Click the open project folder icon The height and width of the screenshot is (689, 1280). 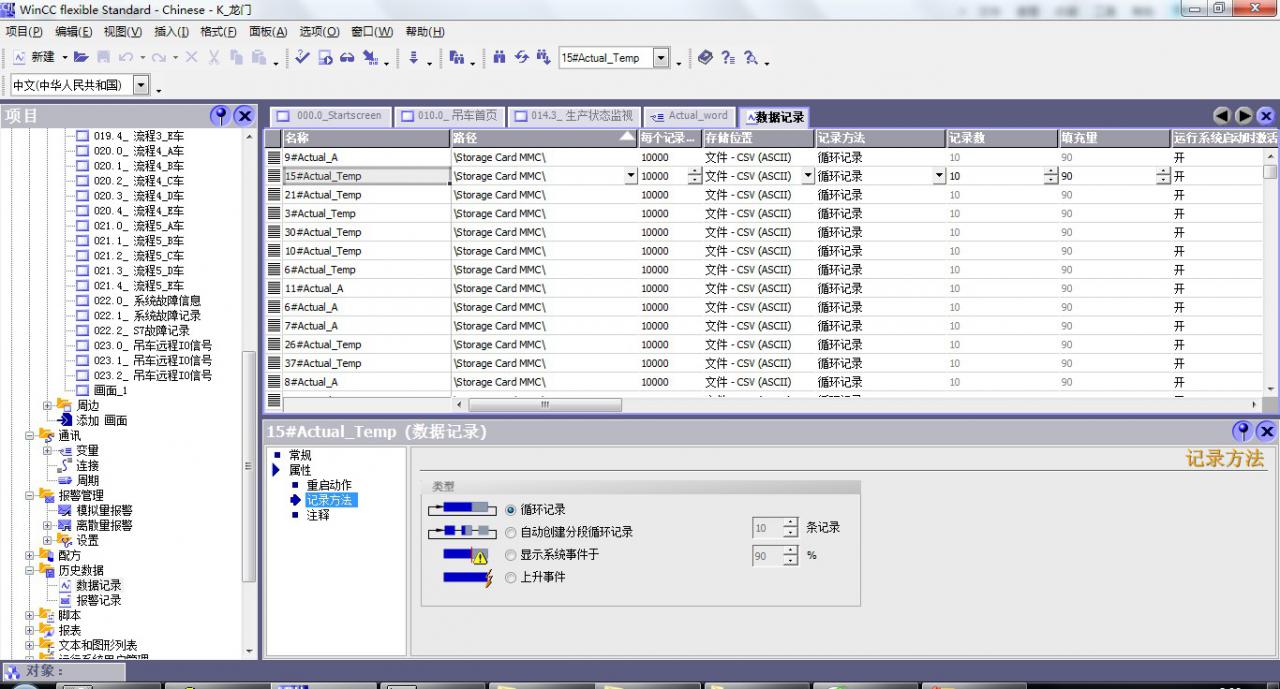[x=81, y=58]
